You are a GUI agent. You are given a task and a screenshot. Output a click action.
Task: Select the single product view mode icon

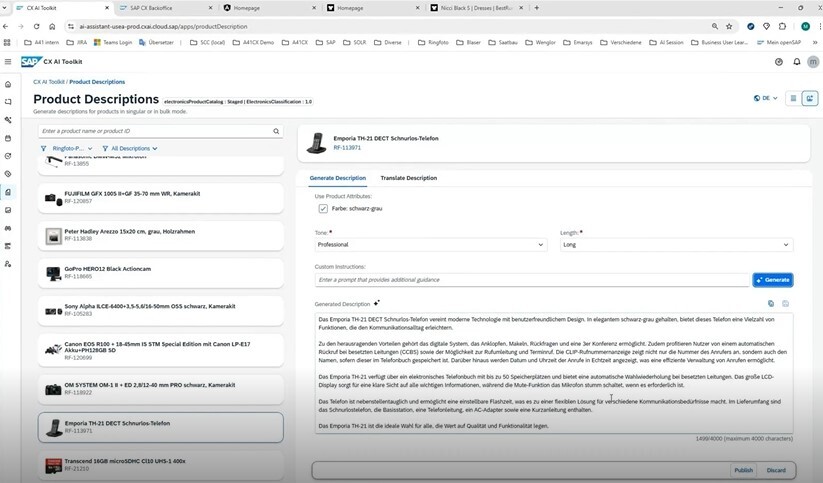tap(810, 98)
